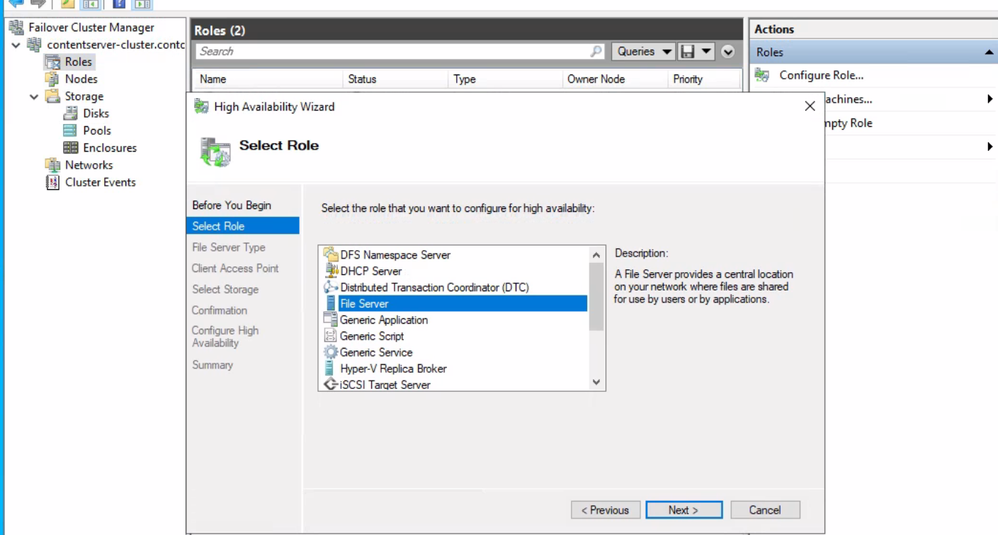Open the Queries dropdown
Screen dimensions: 998x535
(x=643, y=52)
